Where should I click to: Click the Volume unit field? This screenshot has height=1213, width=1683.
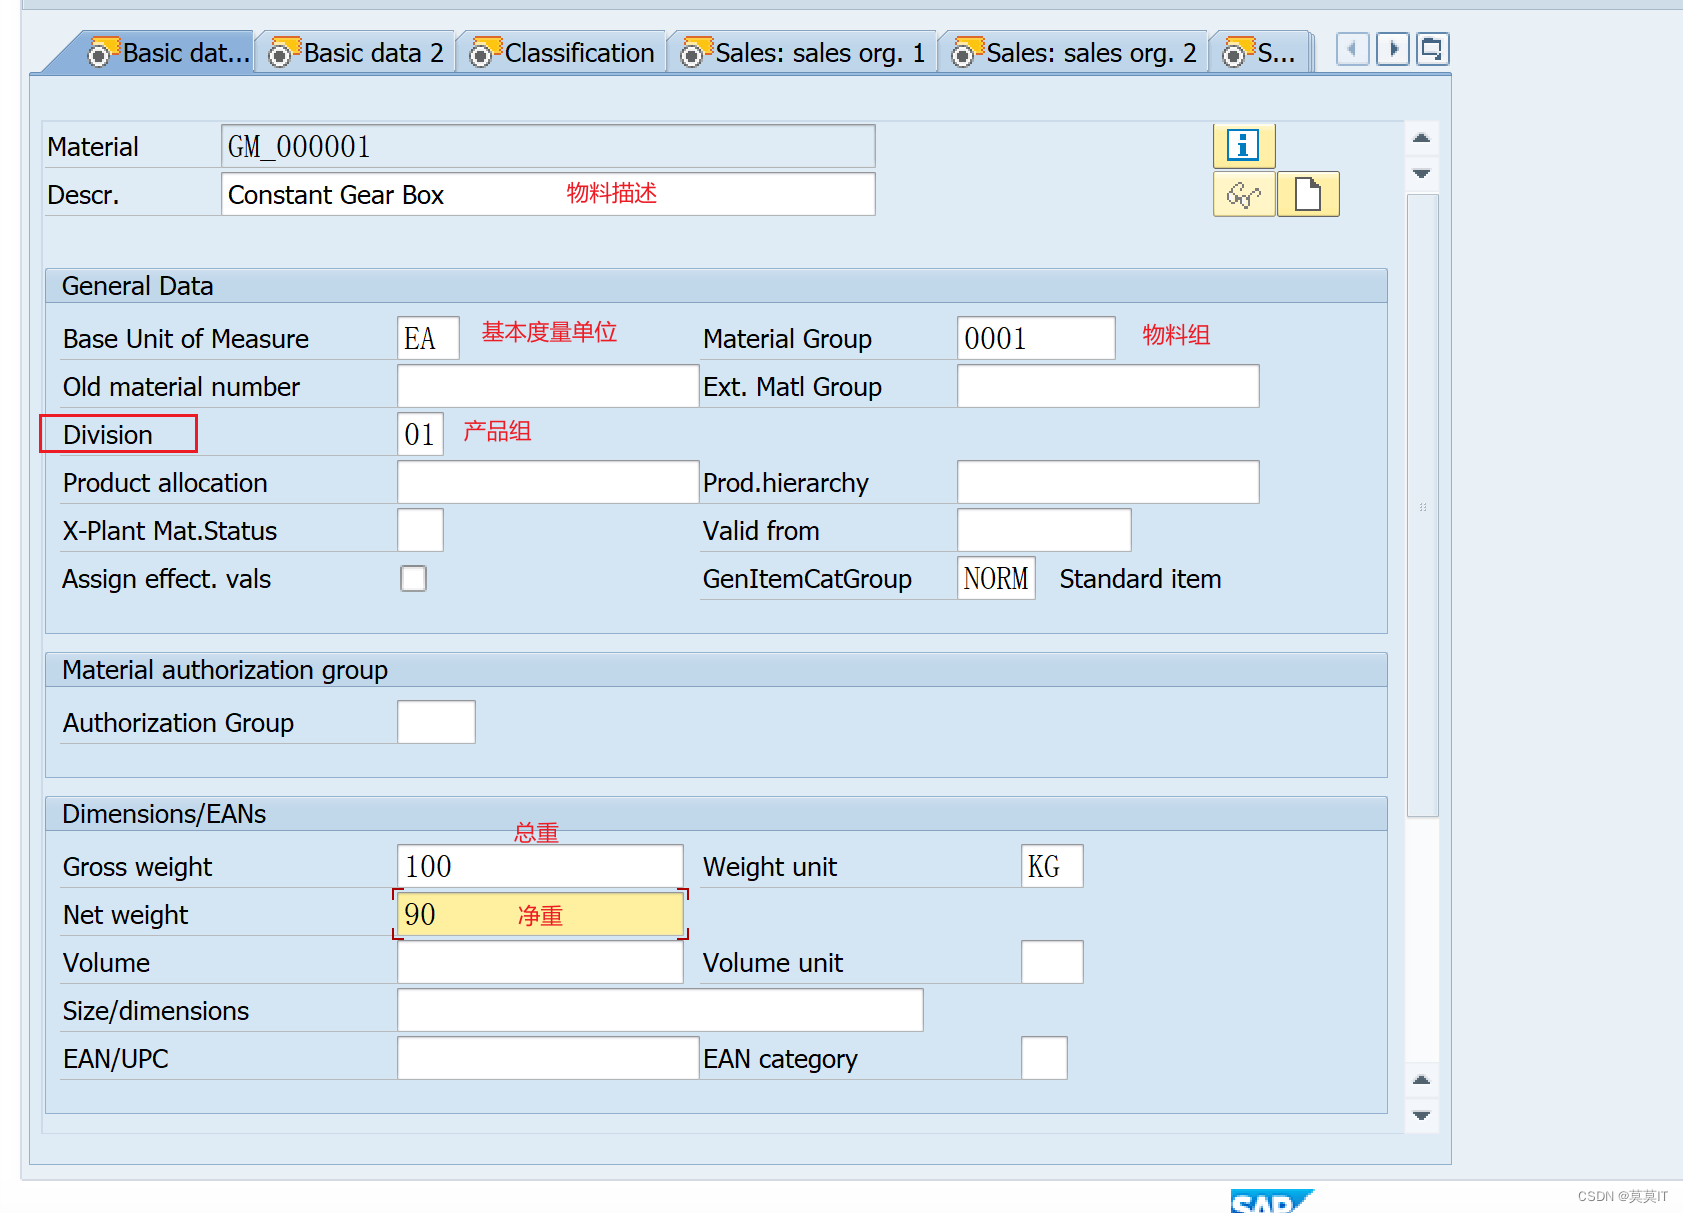tap(1052, 962)
